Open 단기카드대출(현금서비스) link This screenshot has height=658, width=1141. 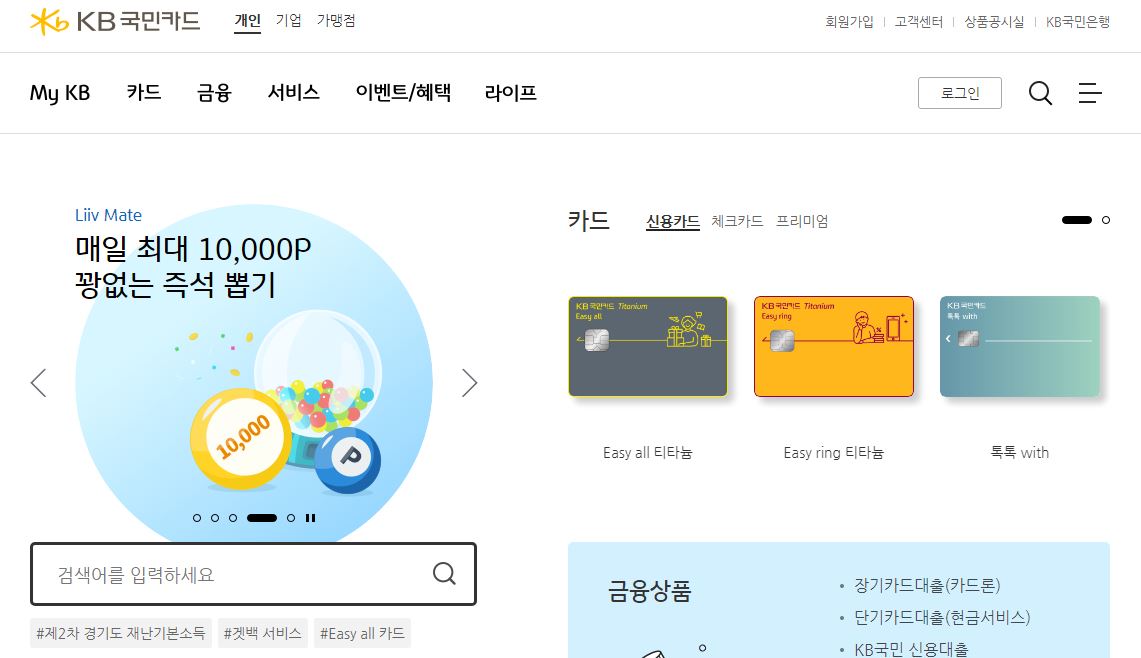[x=942, y=617]
